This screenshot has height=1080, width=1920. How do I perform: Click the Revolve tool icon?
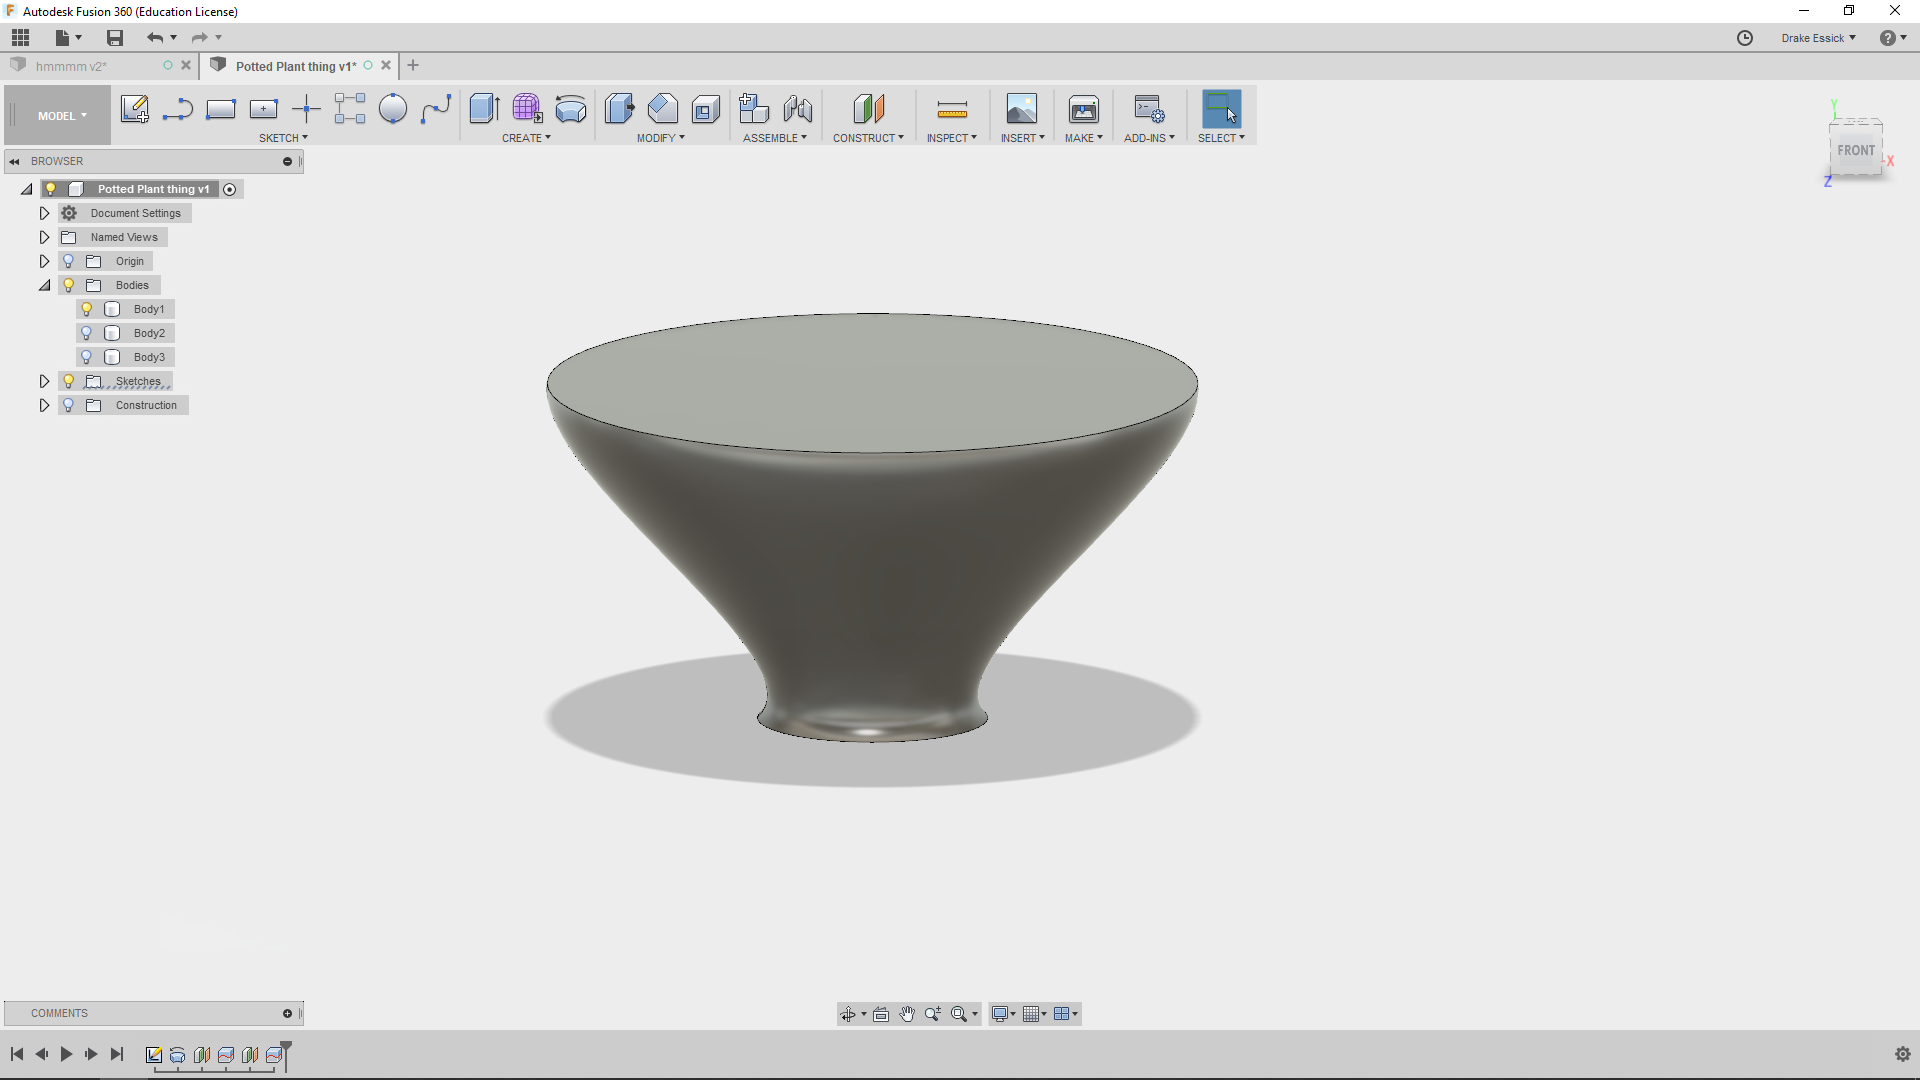click(570, 109)
